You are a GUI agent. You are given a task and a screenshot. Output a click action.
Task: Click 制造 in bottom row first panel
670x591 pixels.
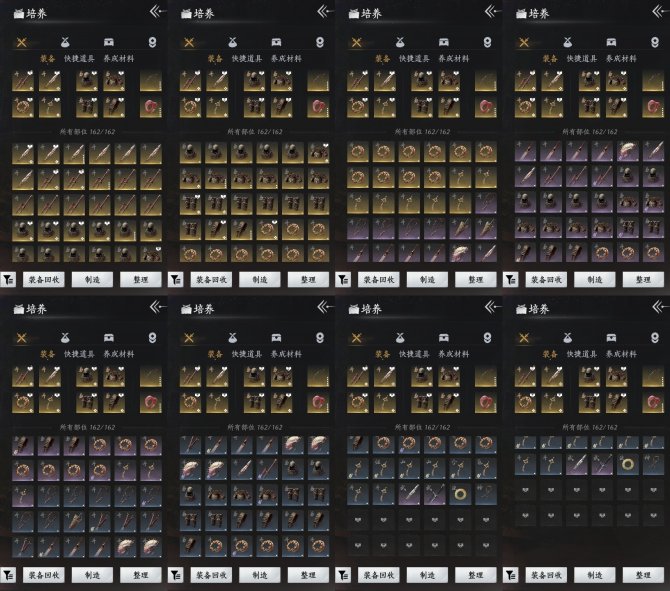[92, 575]
